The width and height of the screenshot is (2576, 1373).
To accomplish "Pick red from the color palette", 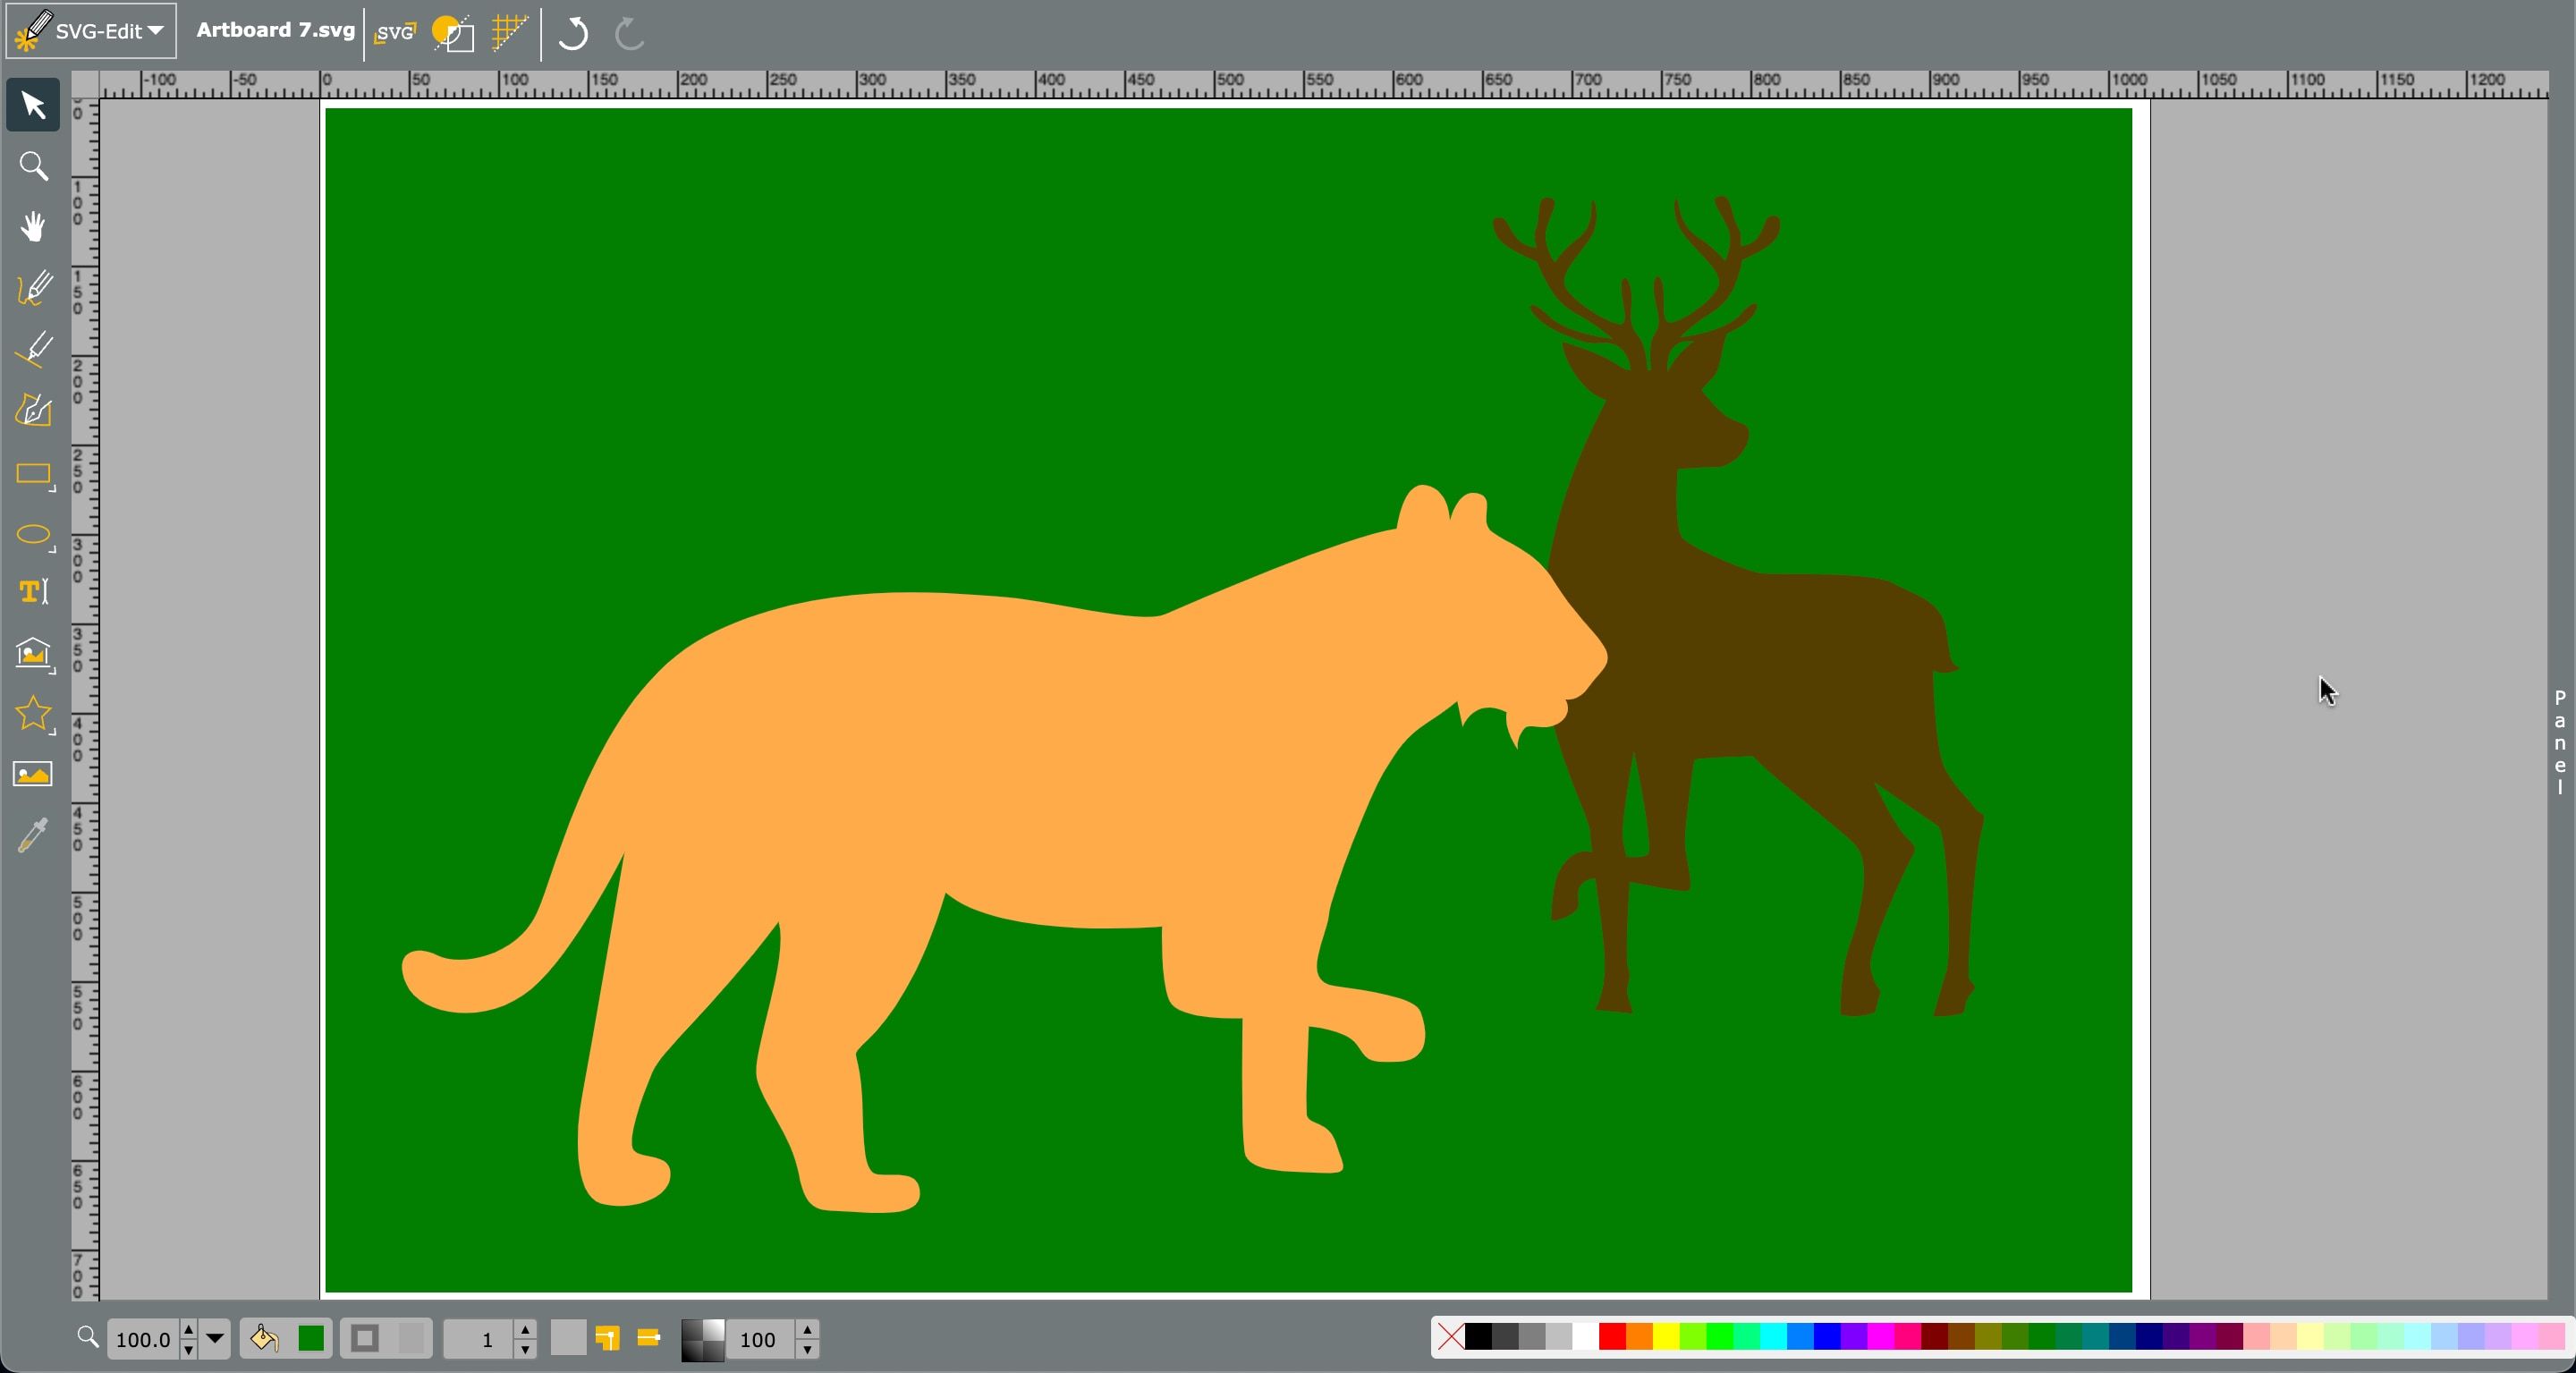I will click(1611, 1336).
